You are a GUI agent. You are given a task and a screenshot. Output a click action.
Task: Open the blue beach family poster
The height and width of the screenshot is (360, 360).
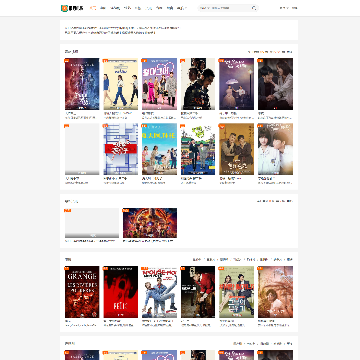coord(159,149)
